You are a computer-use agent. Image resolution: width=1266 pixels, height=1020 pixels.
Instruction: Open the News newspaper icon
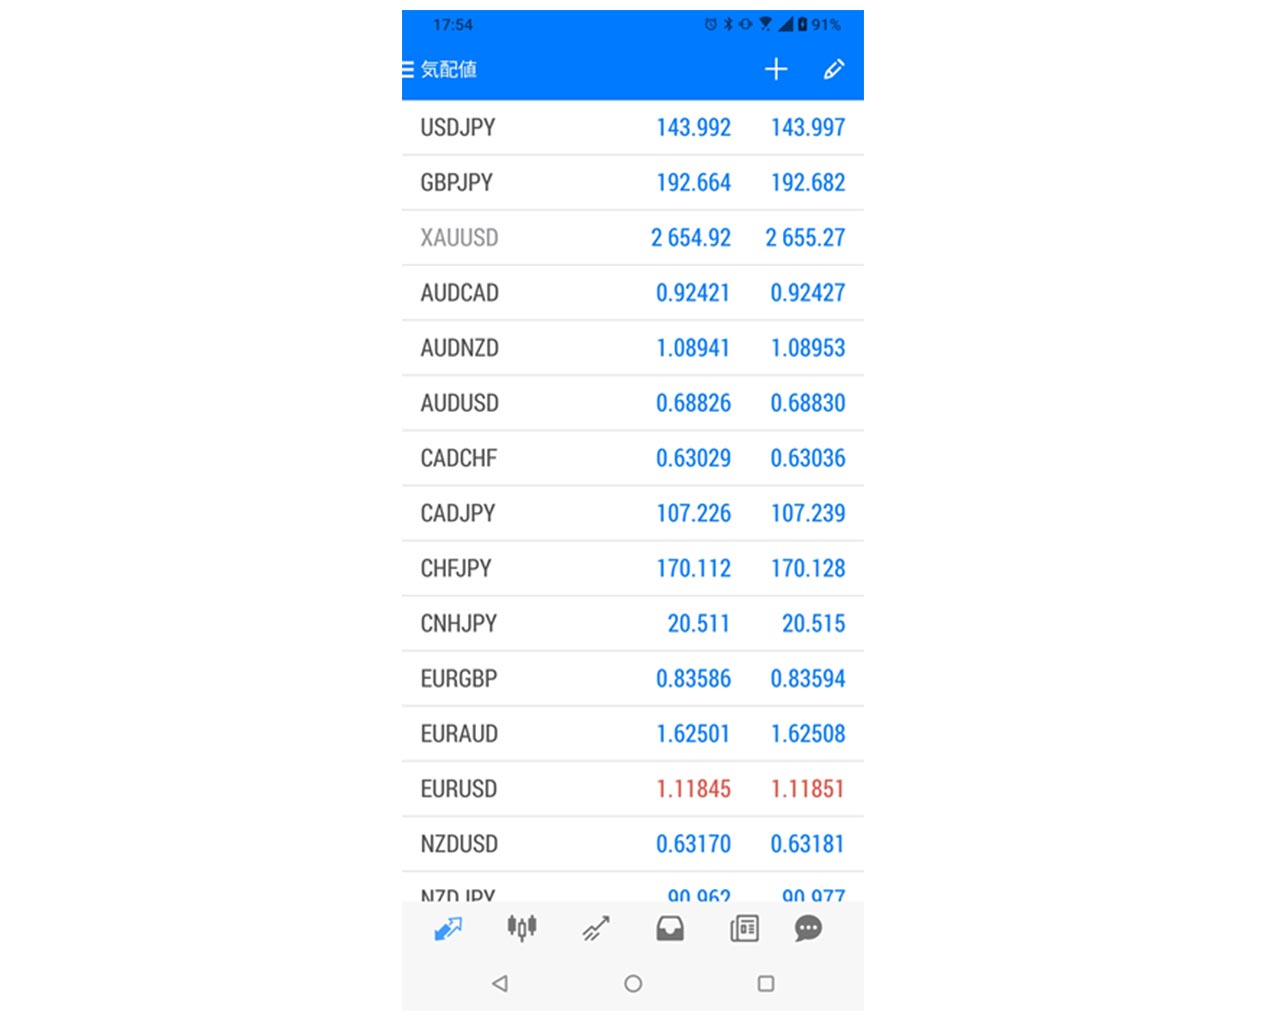pyautogui.click(x=744, y=929)
